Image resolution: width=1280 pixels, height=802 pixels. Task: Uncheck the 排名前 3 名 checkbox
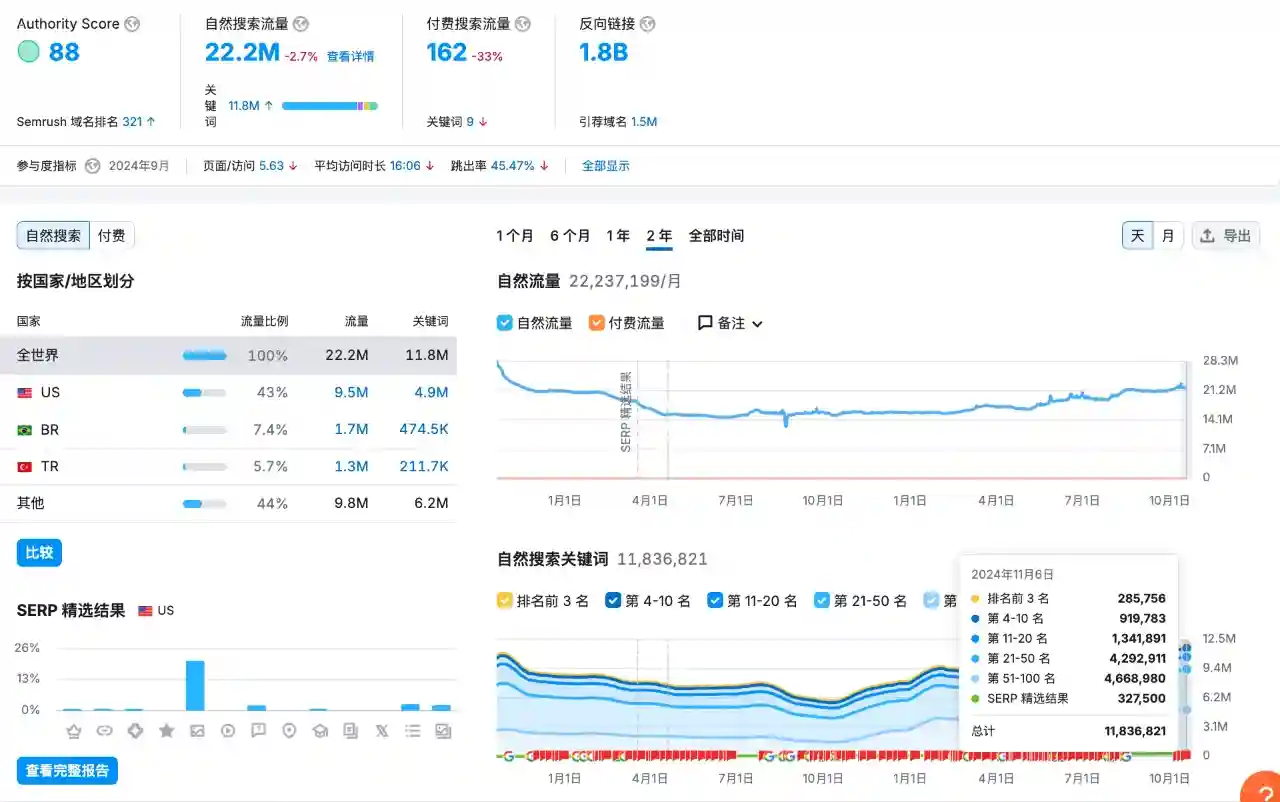505,601
